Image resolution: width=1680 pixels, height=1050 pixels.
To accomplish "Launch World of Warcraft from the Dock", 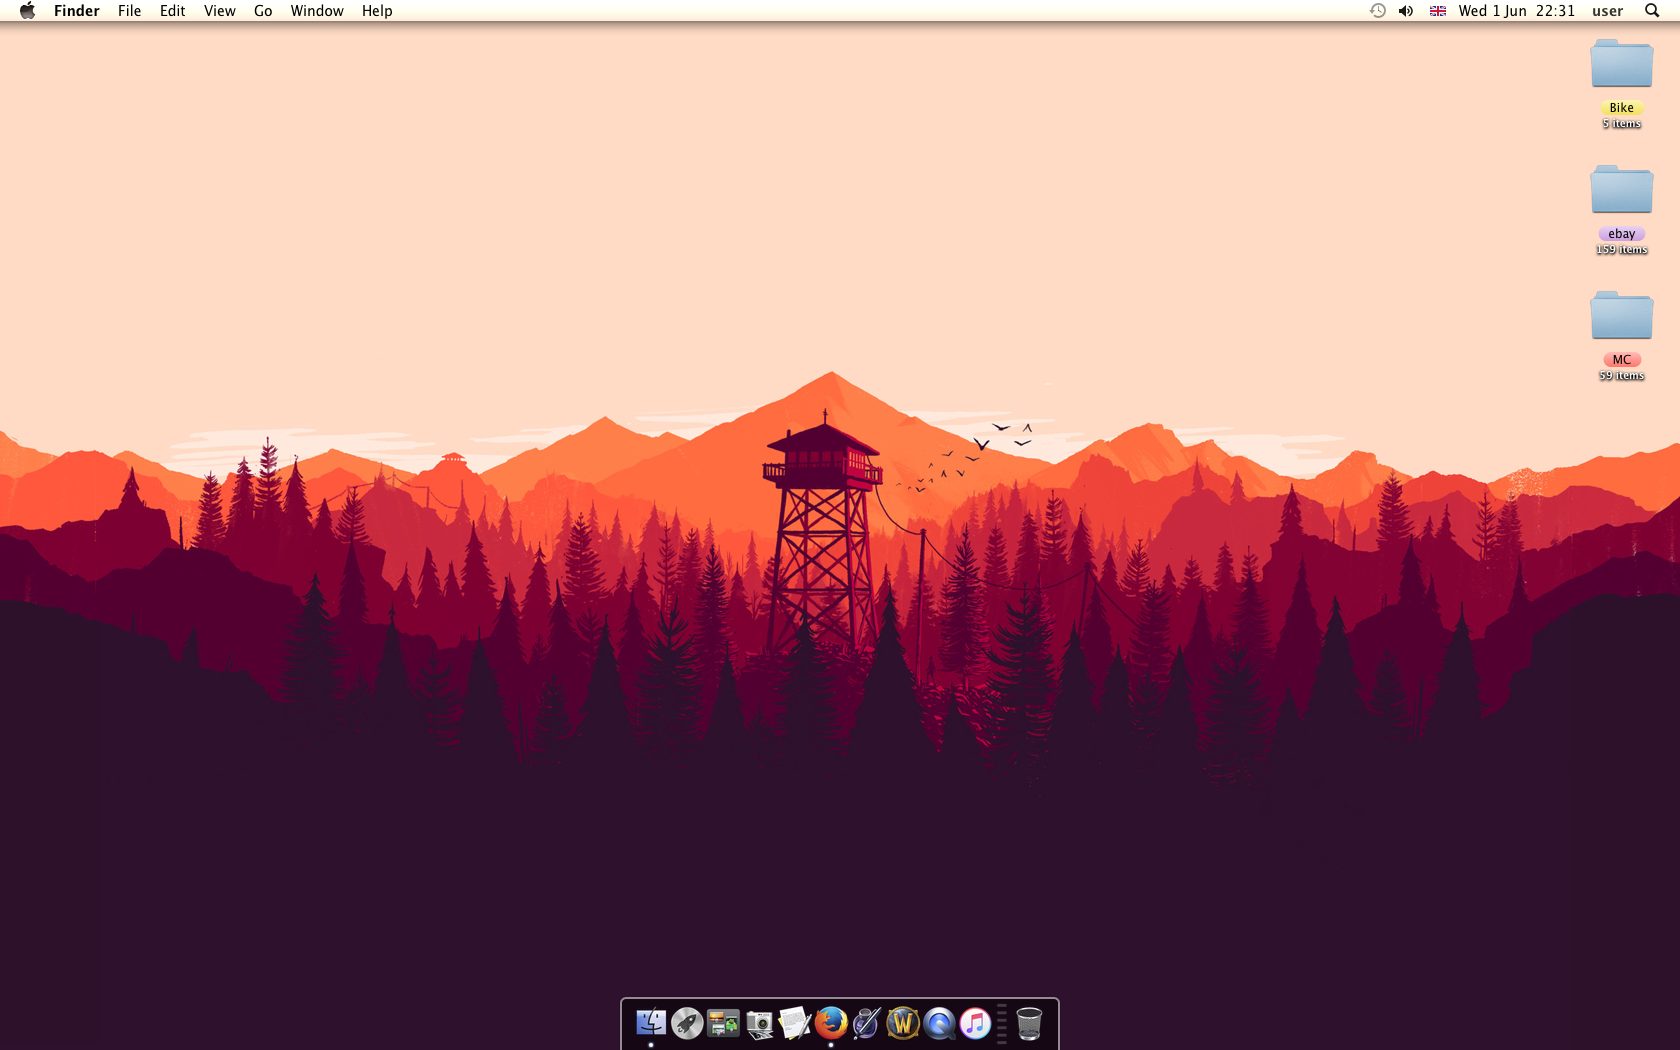I will point(903,1023).
